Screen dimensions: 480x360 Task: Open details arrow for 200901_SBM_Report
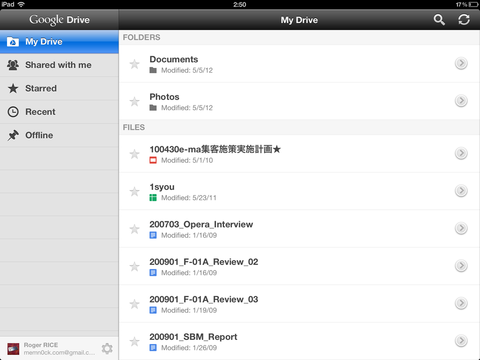click(x=461, y=341)
